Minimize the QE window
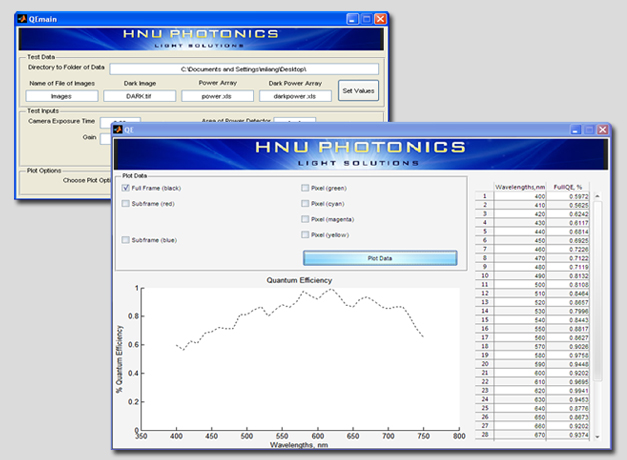The height and width of the screenshot is (460, 627). point(576,130)
